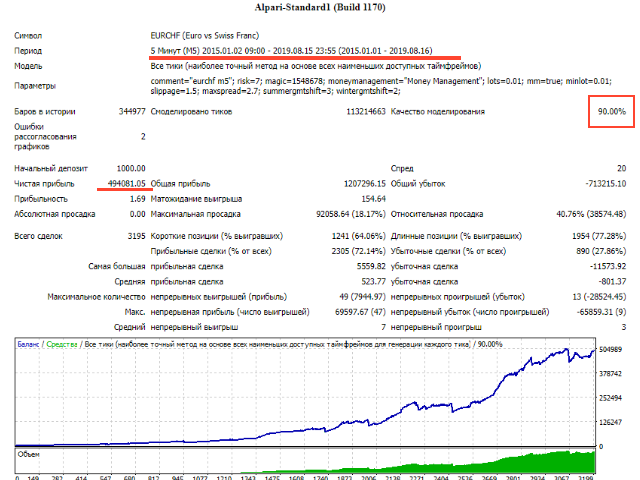Viewport: 640px width, 480px height.
Task: Click the initial deposit value 1000.00
Action: 131,168
